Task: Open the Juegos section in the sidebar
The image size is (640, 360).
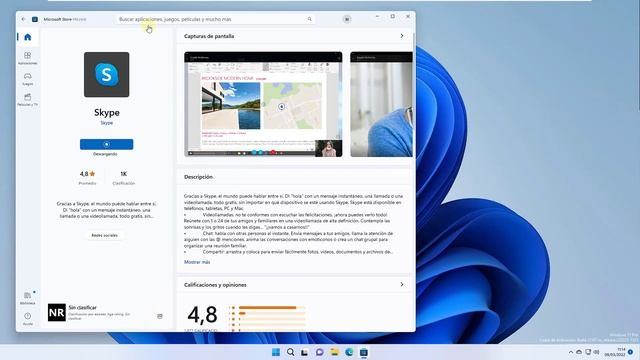Action: click(28, 79)
